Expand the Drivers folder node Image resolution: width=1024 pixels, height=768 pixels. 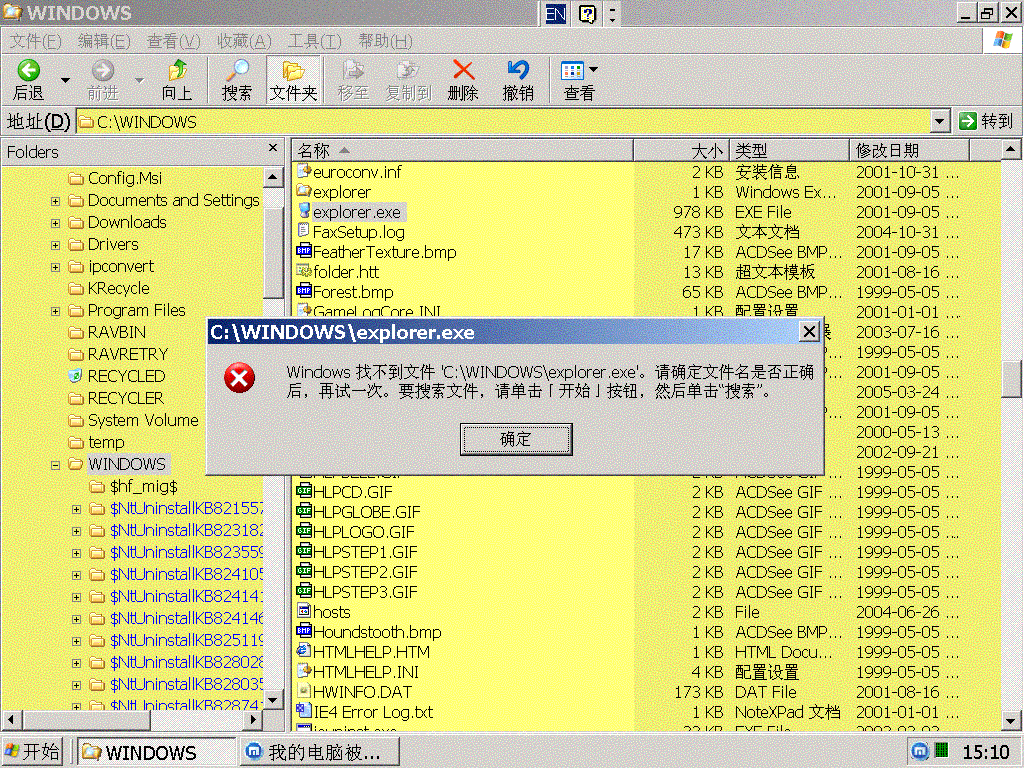[56, 246]
